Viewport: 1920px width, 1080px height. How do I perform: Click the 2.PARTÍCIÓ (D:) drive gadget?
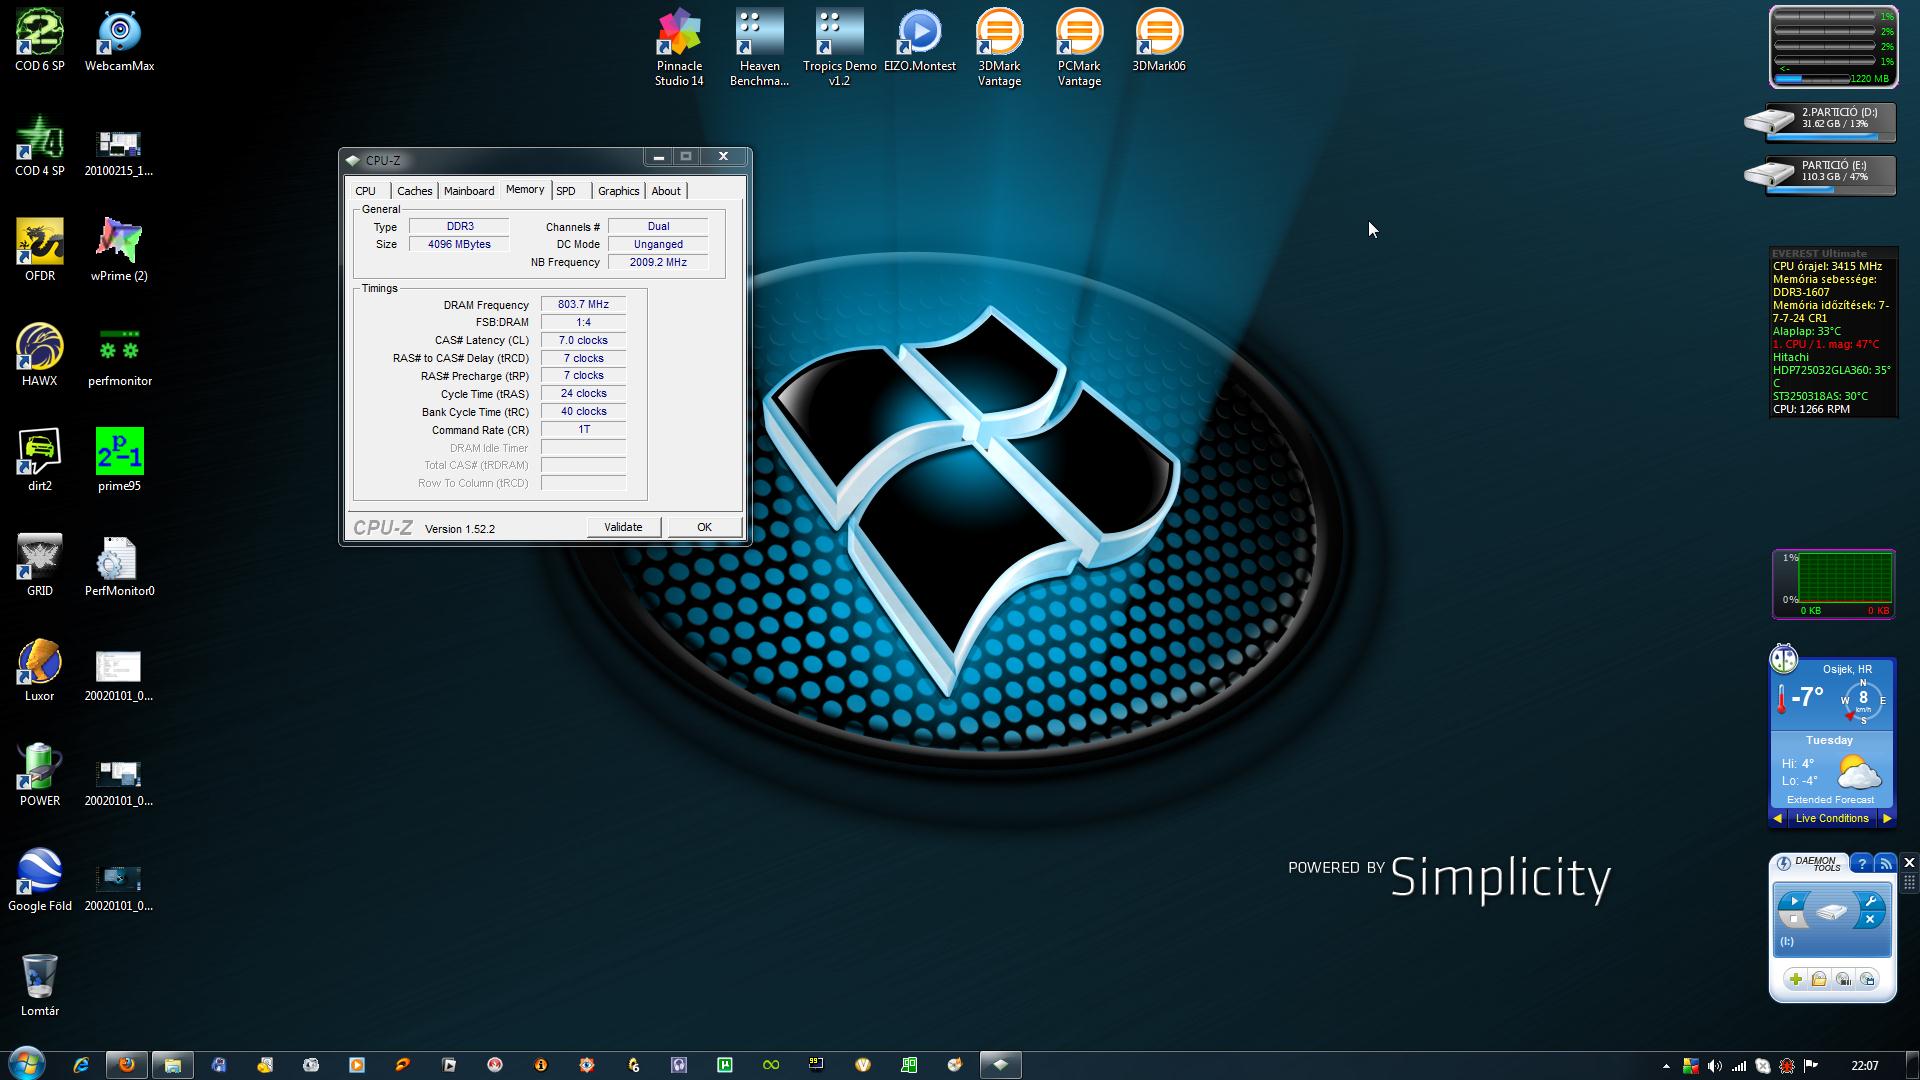(x=1820, y=122)
